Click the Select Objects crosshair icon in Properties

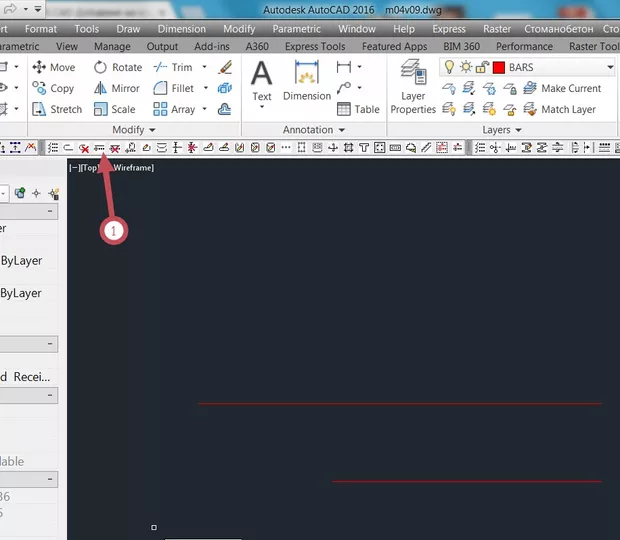[x=36, y=193]
